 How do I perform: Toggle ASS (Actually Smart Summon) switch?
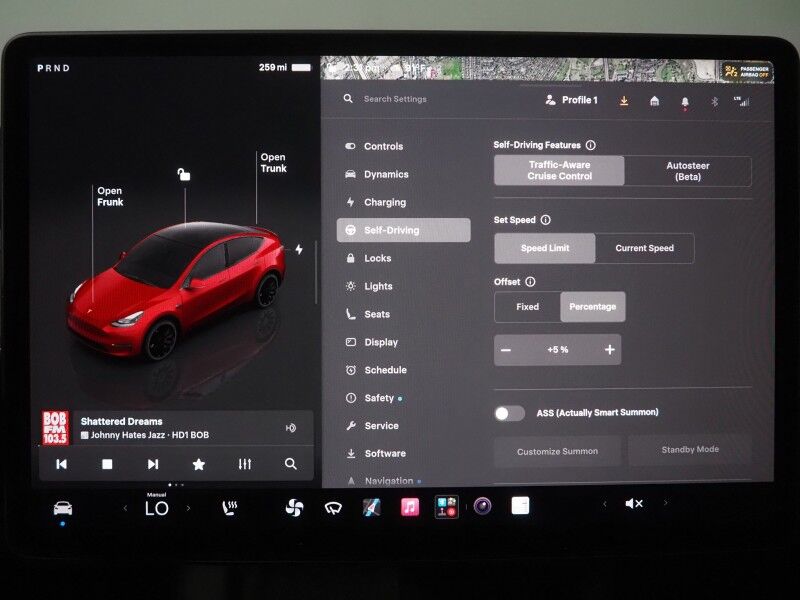(509, 413)
